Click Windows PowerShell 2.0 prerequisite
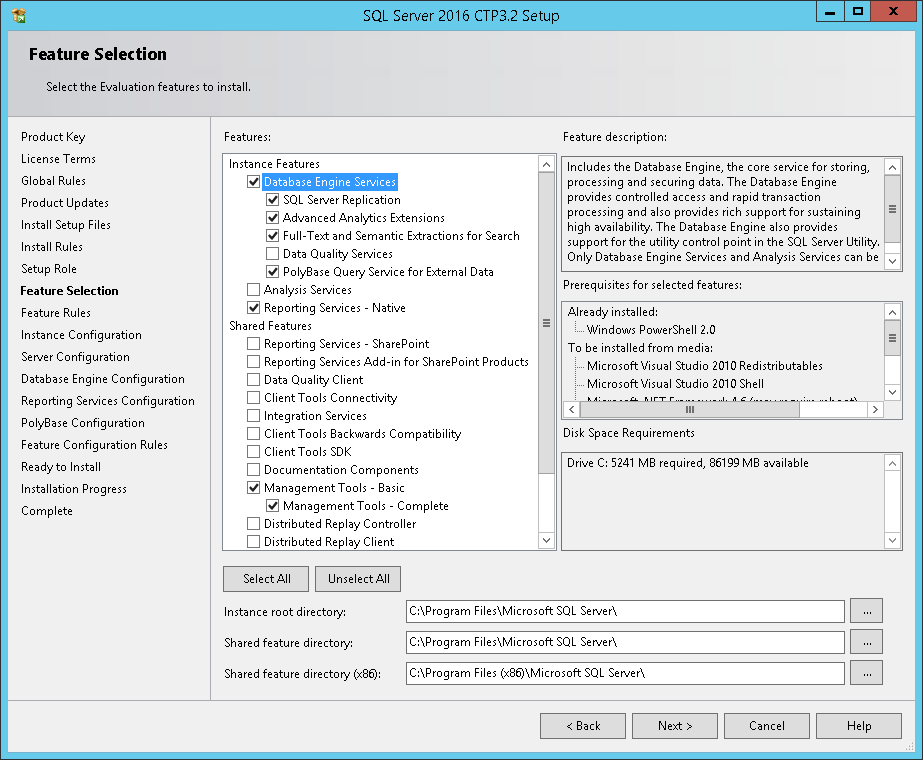This screenshot has height=760, width=923. click(651, 330)
